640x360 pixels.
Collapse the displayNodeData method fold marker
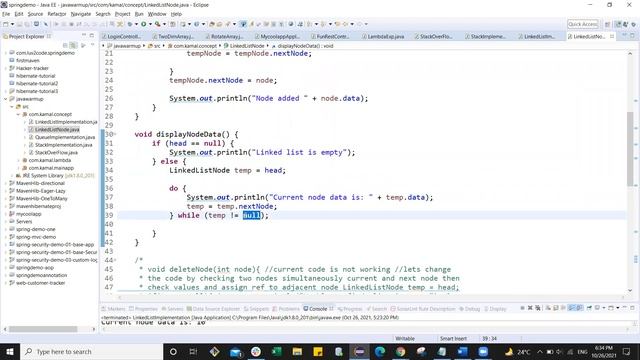coord(116,134)
